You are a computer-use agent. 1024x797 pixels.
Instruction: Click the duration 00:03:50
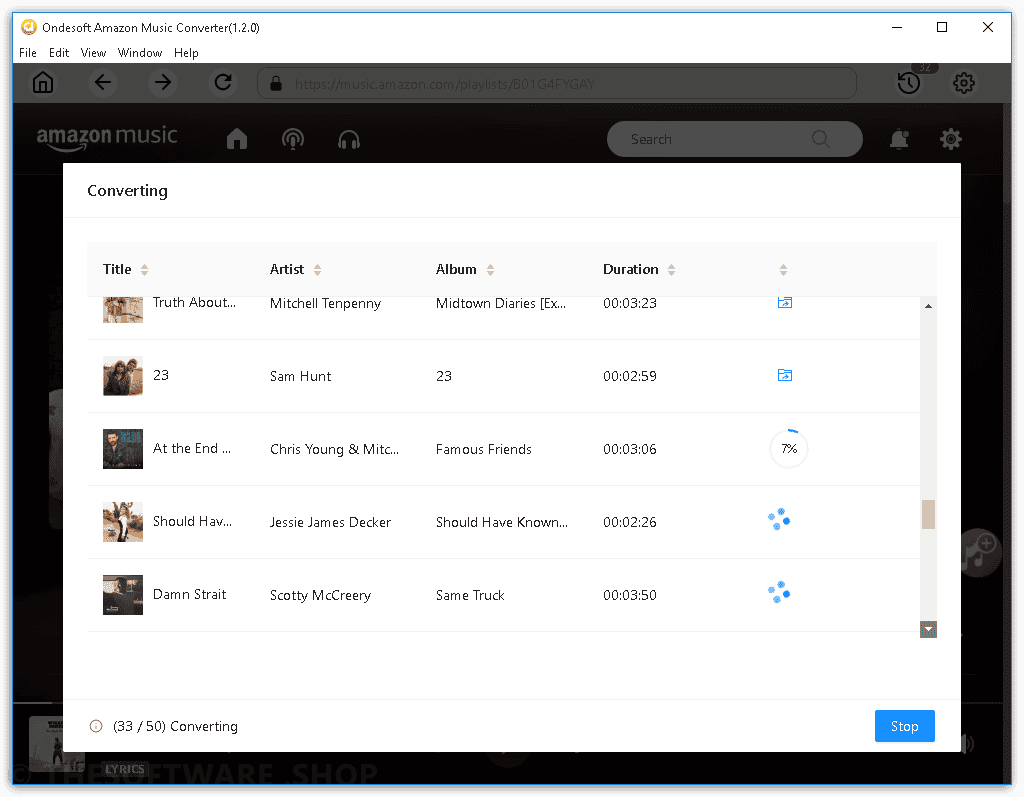pos(630,595)
